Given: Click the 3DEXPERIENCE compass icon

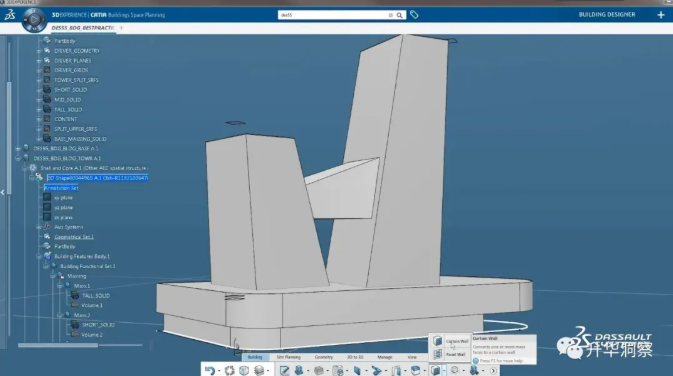Looking at the screenshot, I should coord(34,19).
